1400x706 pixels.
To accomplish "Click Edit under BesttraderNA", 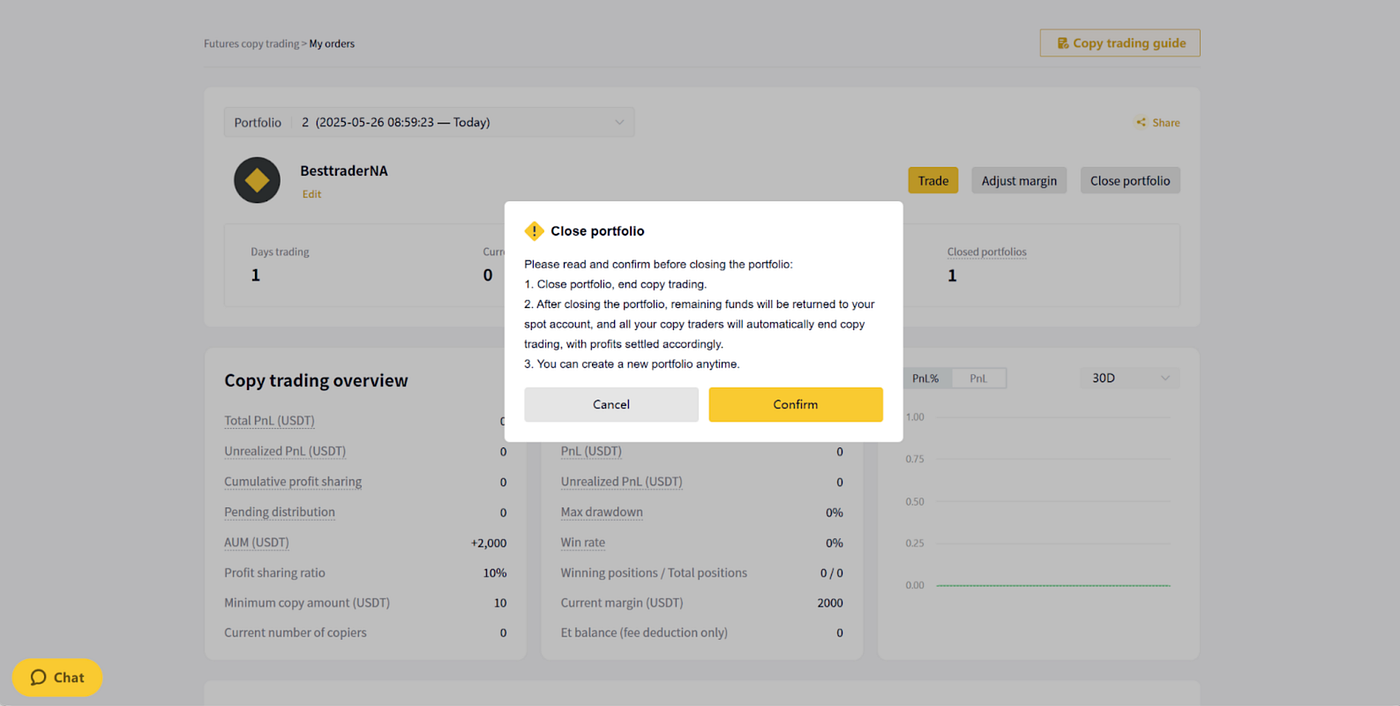I will (x=312, y=194).
